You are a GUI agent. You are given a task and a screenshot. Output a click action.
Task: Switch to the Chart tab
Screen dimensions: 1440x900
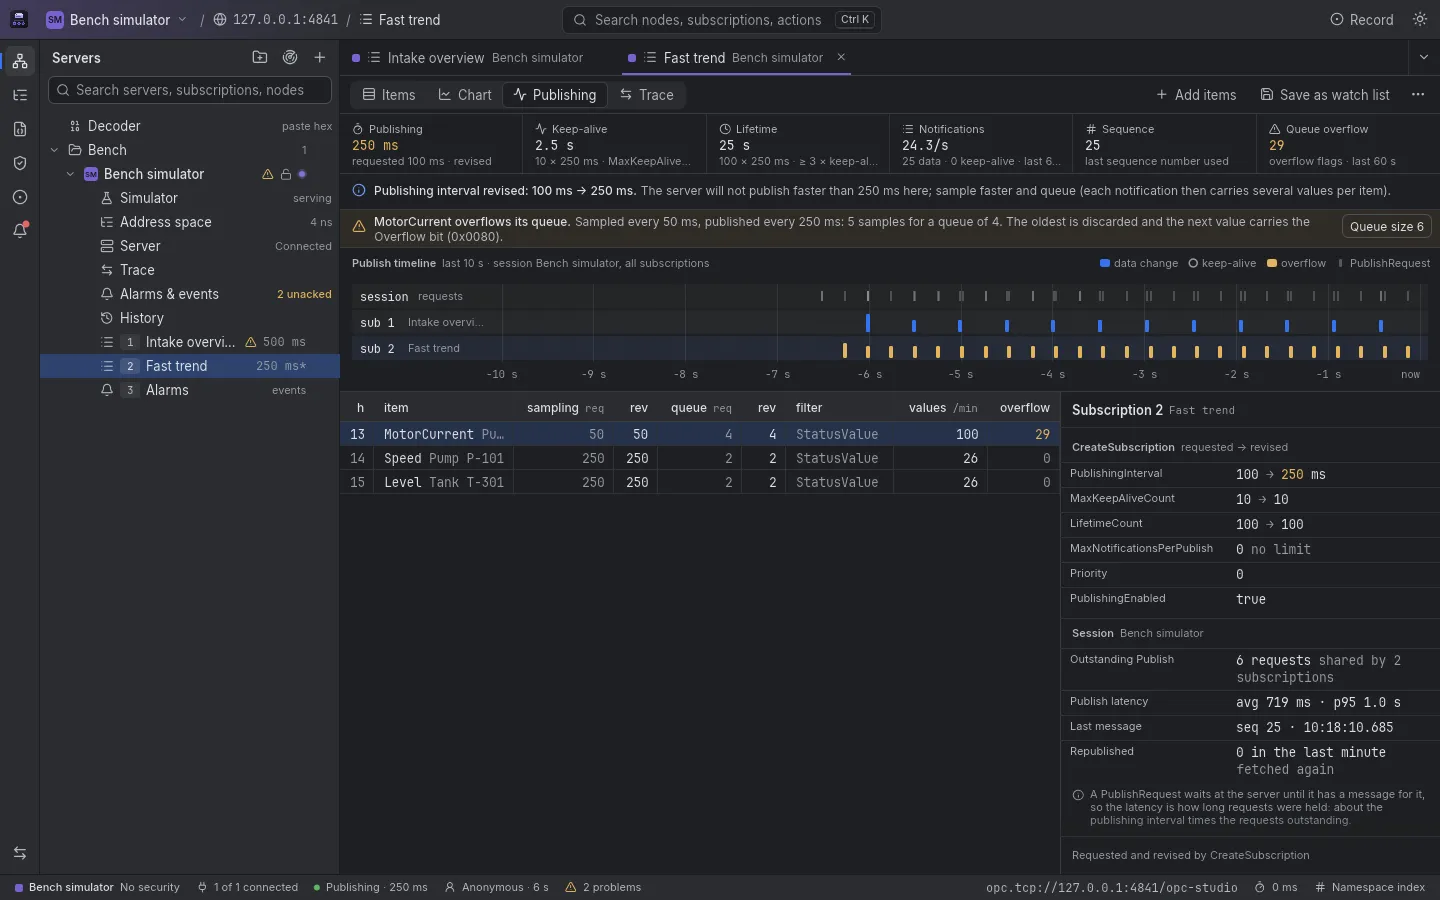pos(465,95)
